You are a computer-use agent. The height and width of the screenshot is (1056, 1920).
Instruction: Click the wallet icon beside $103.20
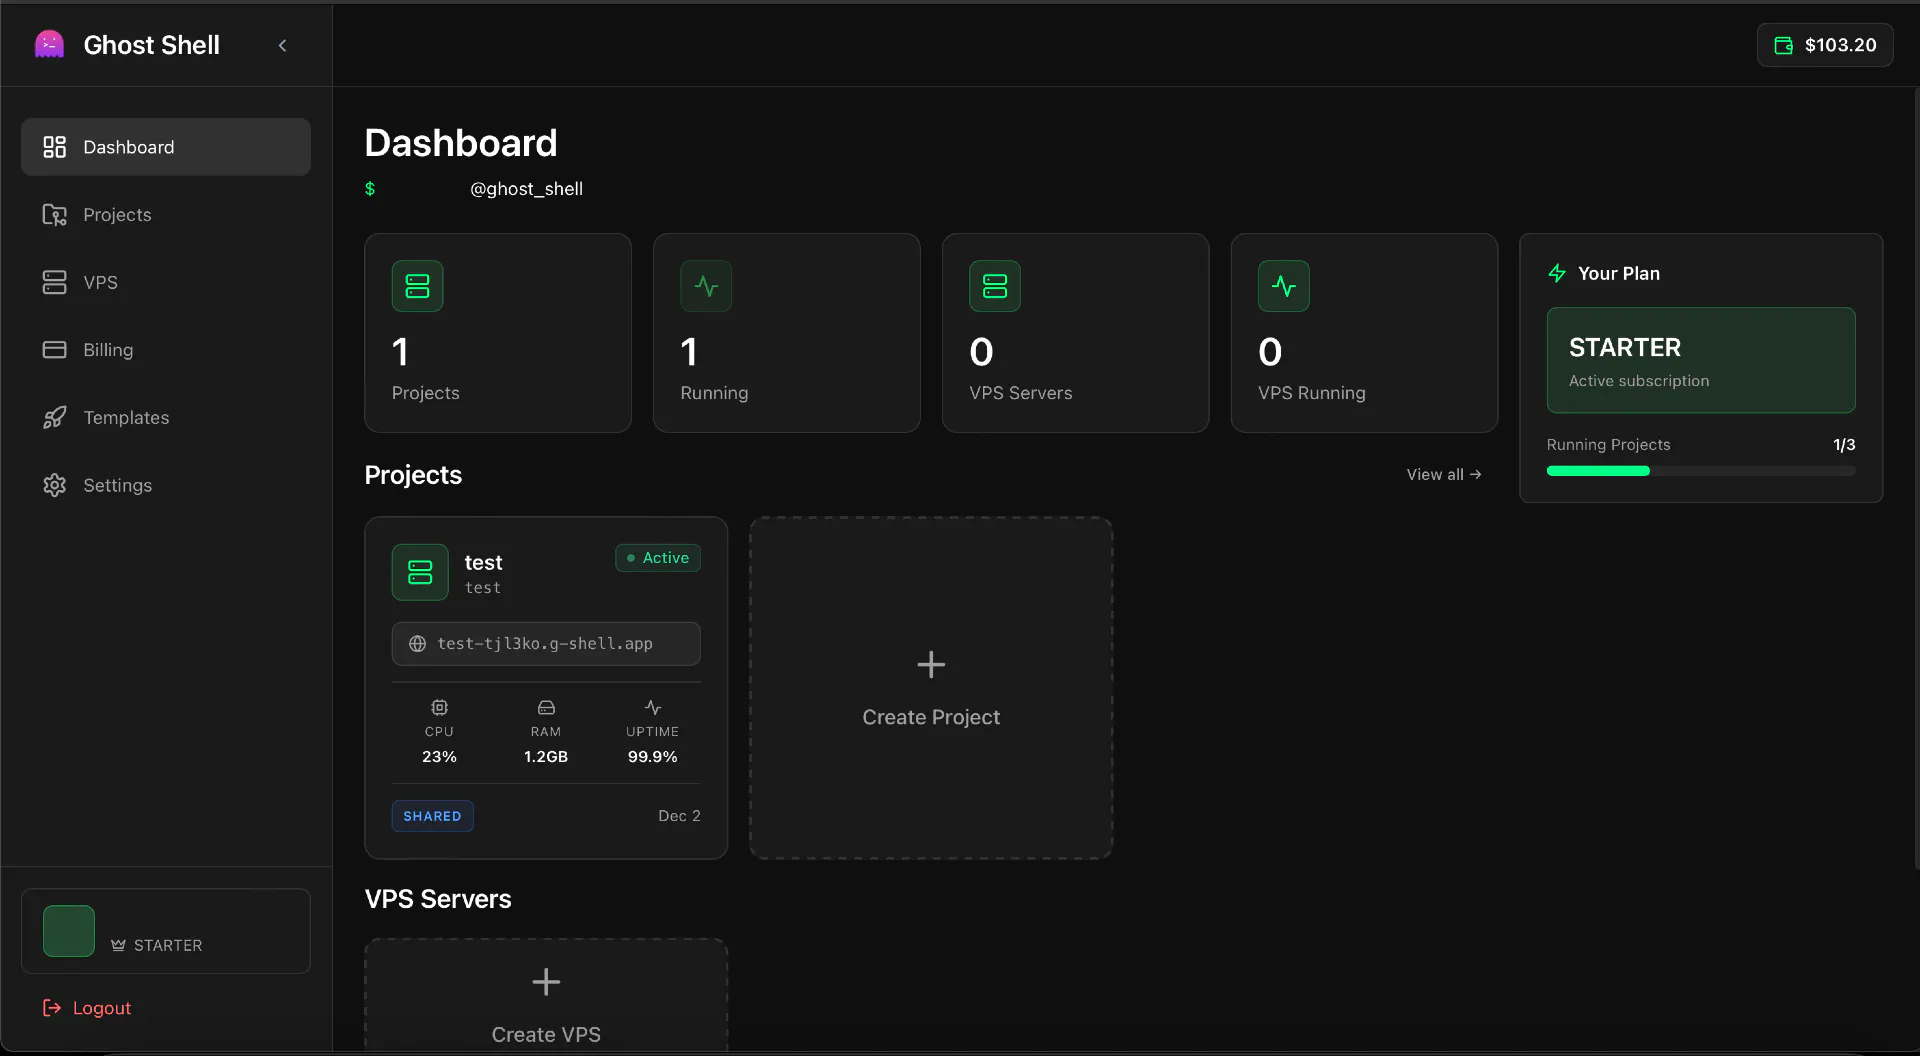click(1784, 45)
